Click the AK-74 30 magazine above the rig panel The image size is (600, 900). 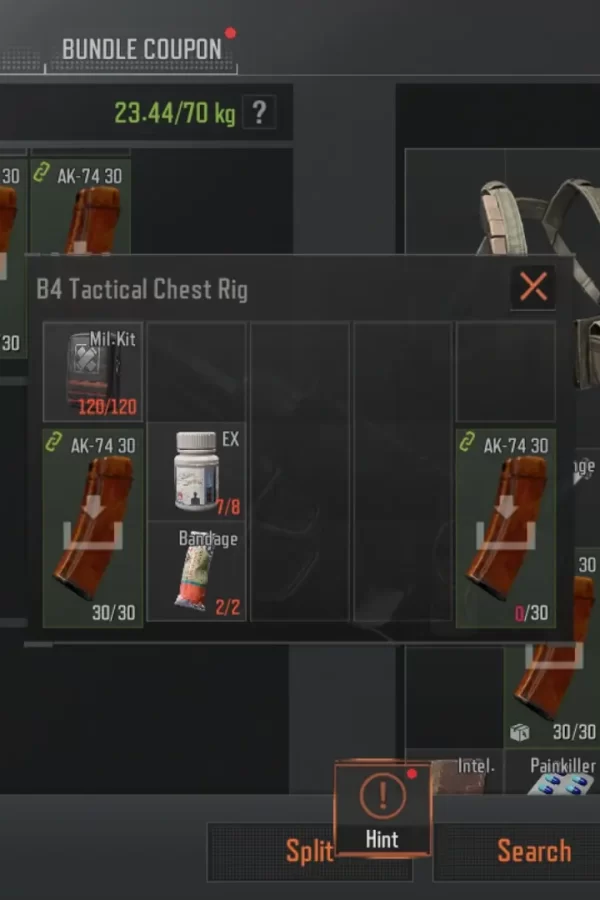80,207
